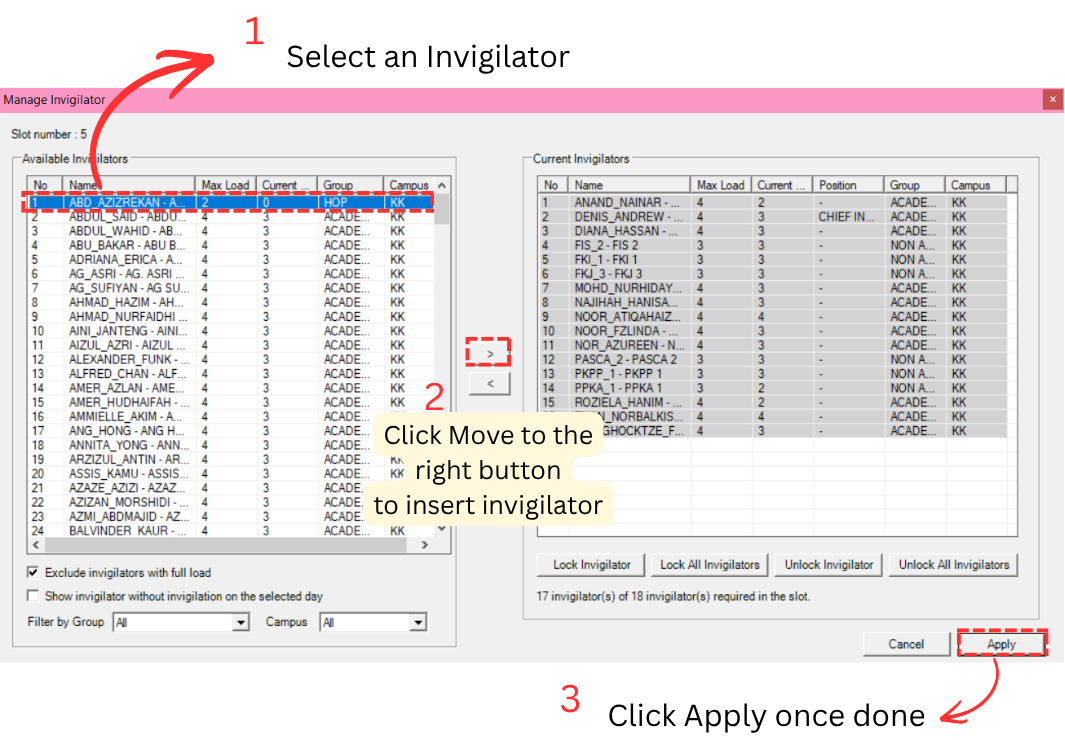Select ANAND_NAINAR in Current Invigilators
This screenshot has width=1065, height=740.
[x=773, y=202]
